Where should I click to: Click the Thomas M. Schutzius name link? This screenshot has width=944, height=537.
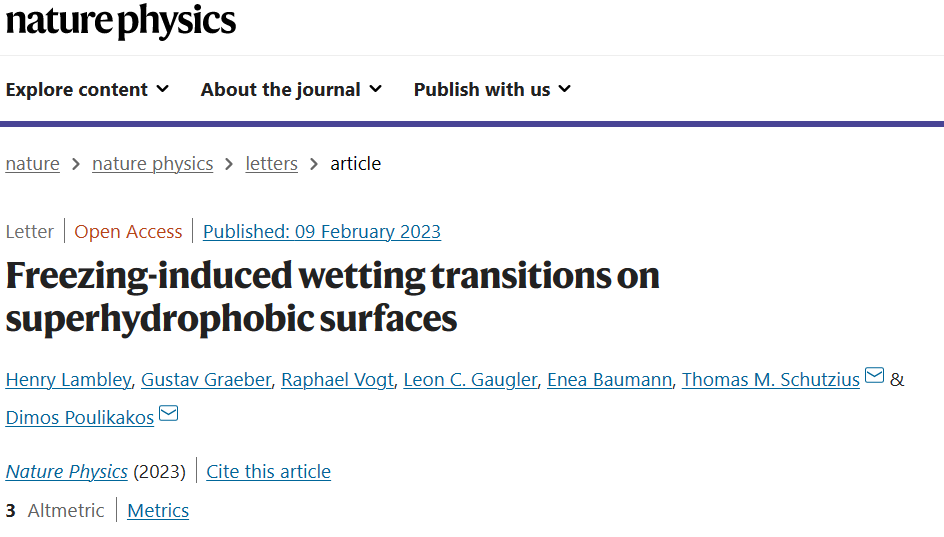point(771,380)
